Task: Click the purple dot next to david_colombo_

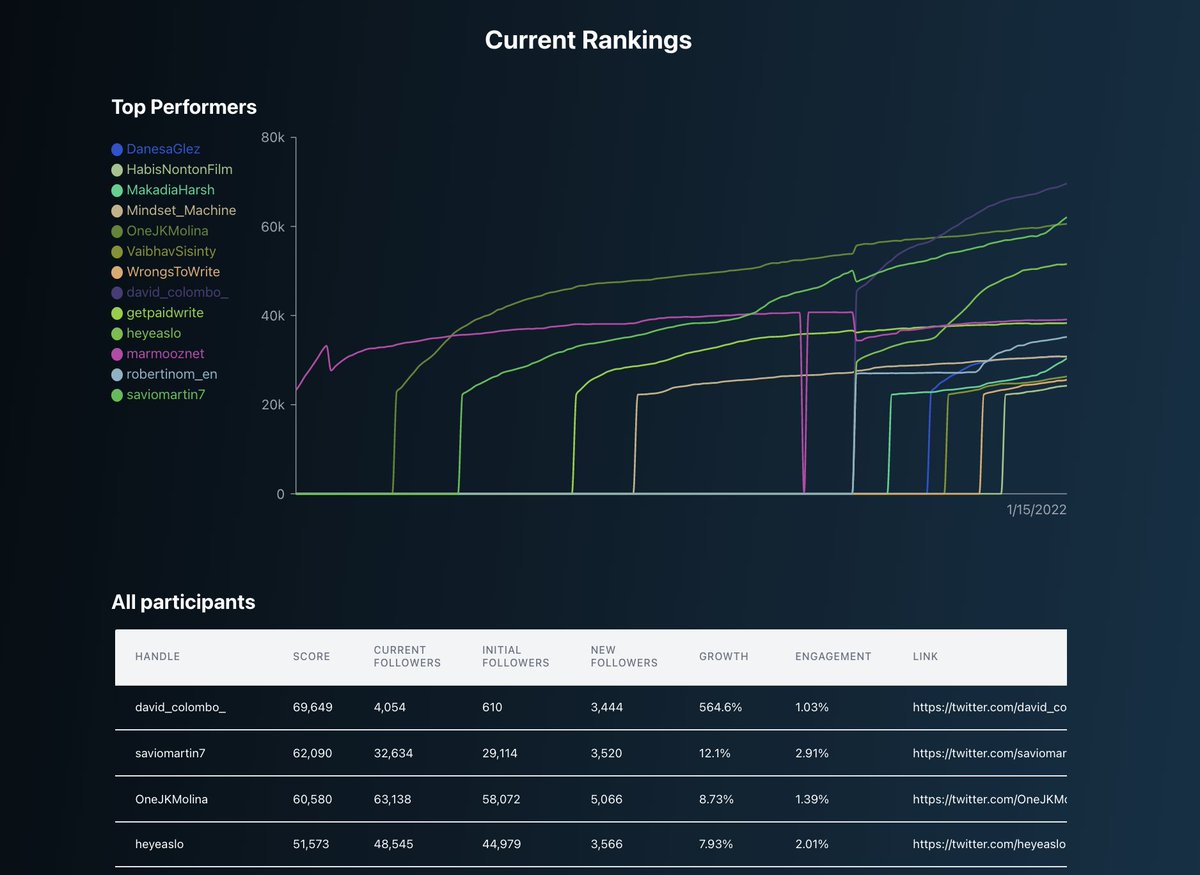Action: [117, 292]
